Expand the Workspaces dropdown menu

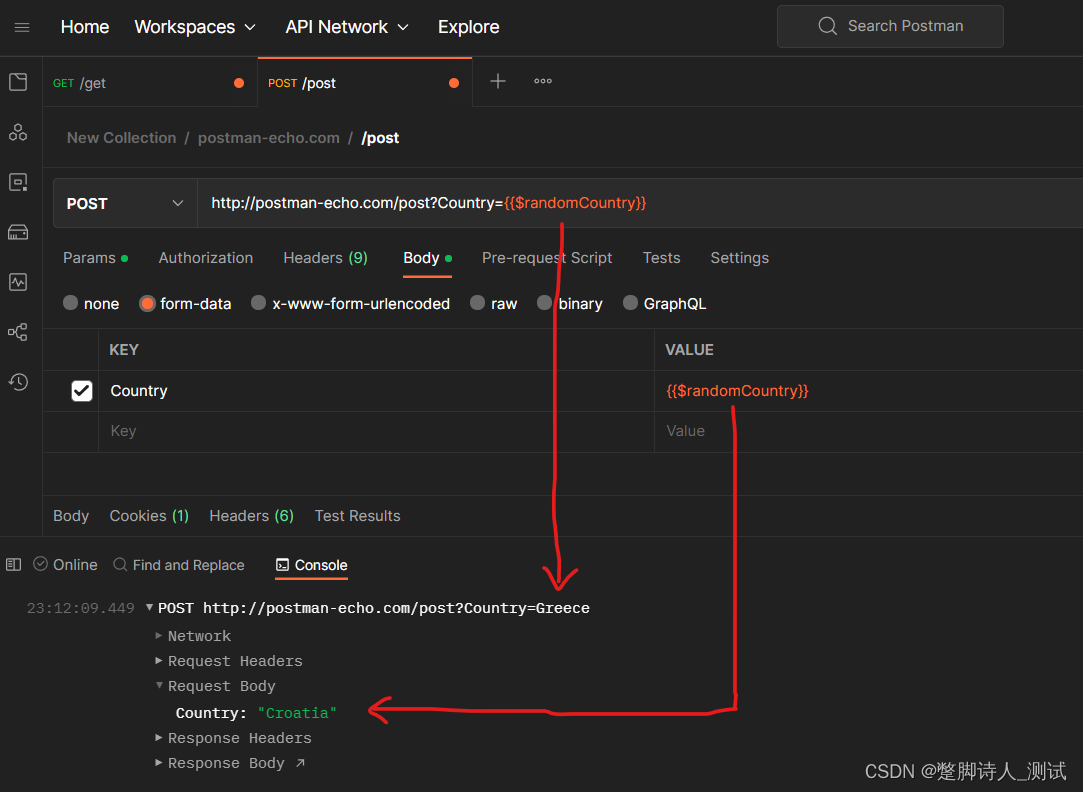195,27
